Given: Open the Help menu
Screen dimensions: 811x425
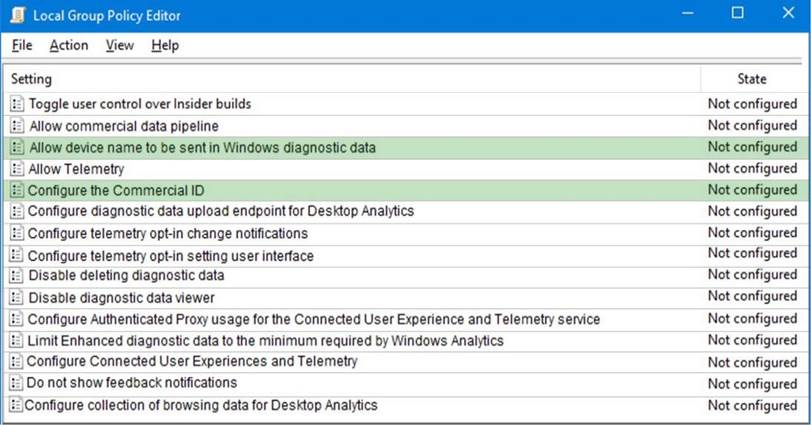Looking at the screenshot, I should click(x=165, y=45).
